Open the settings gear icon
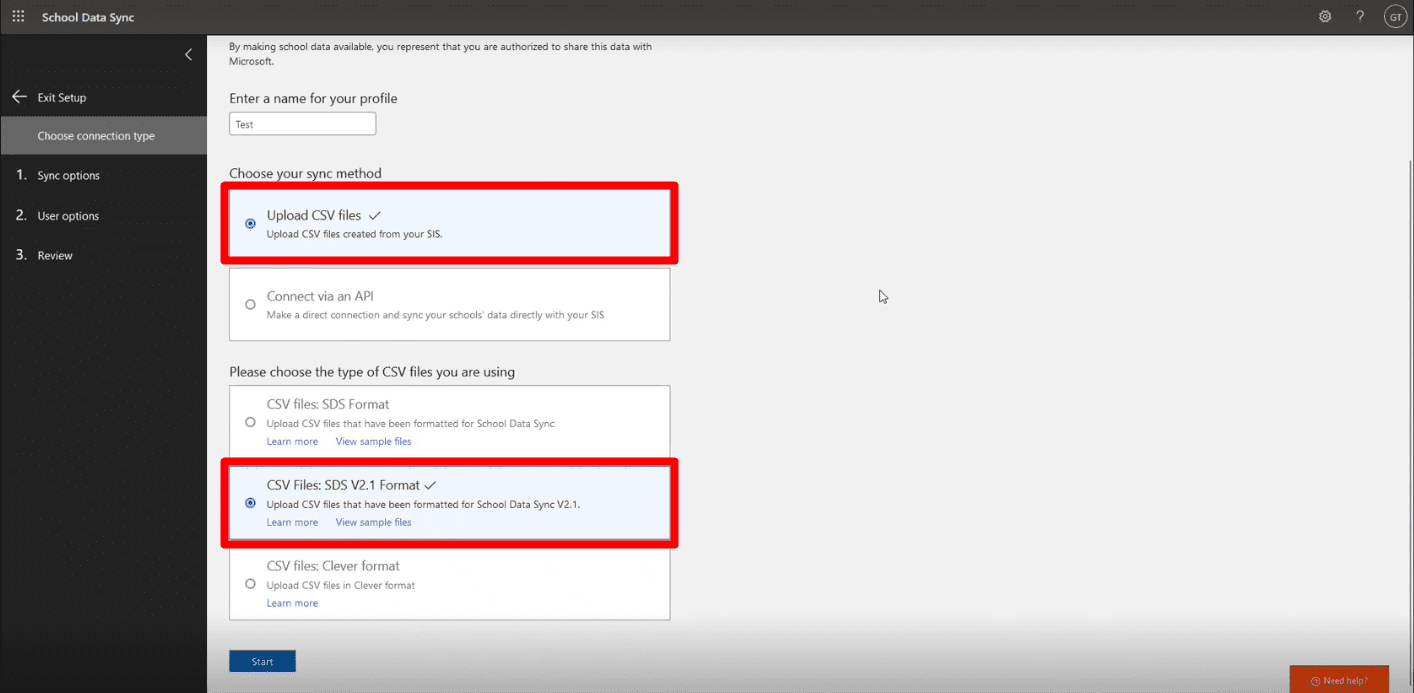Viewport: 1414px width, 693px height. pyautogui.click(x=1325, y=17)
